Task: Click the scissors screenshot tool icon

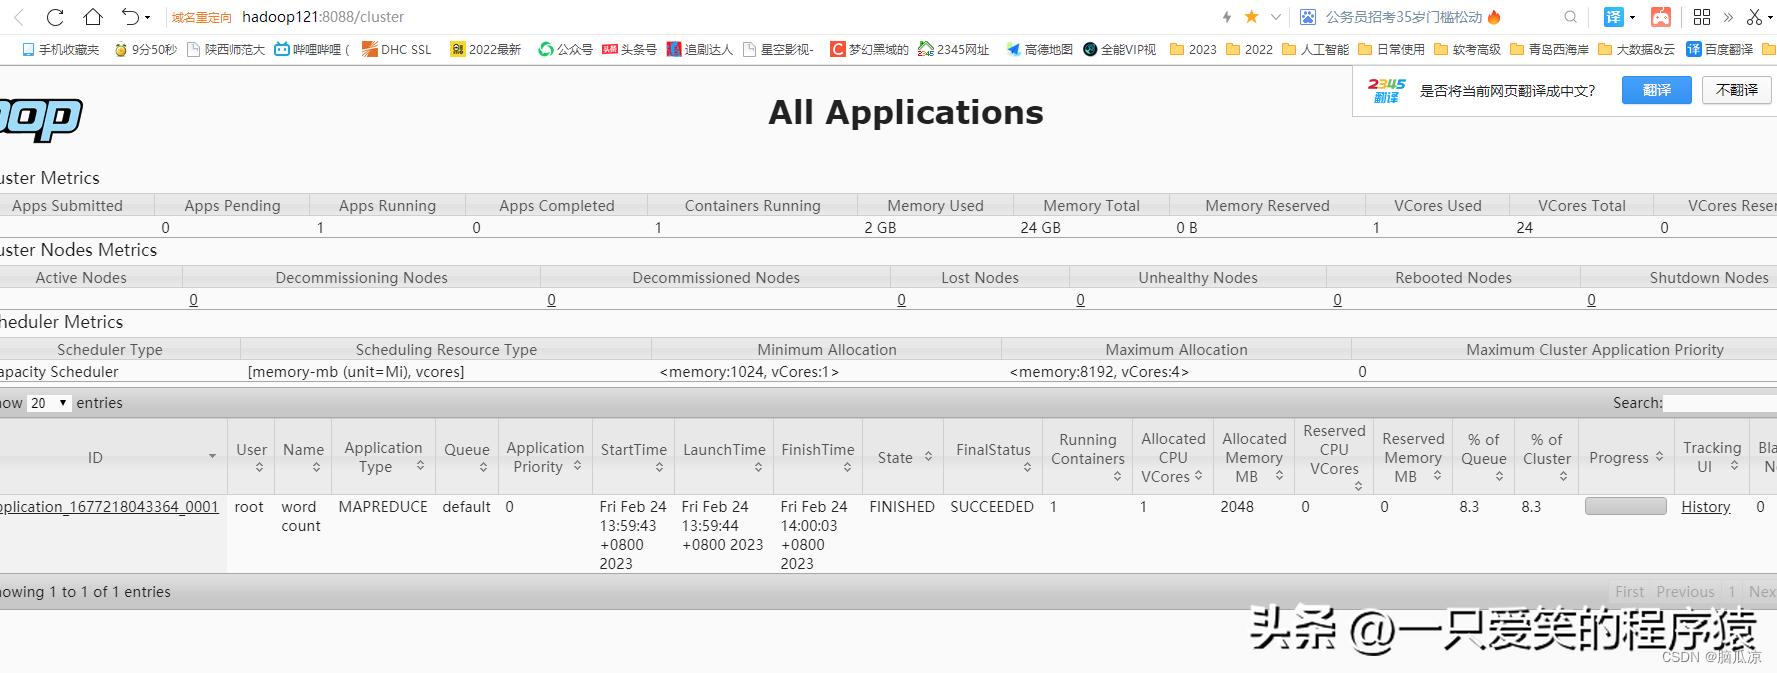Action: pos(1754,17)
